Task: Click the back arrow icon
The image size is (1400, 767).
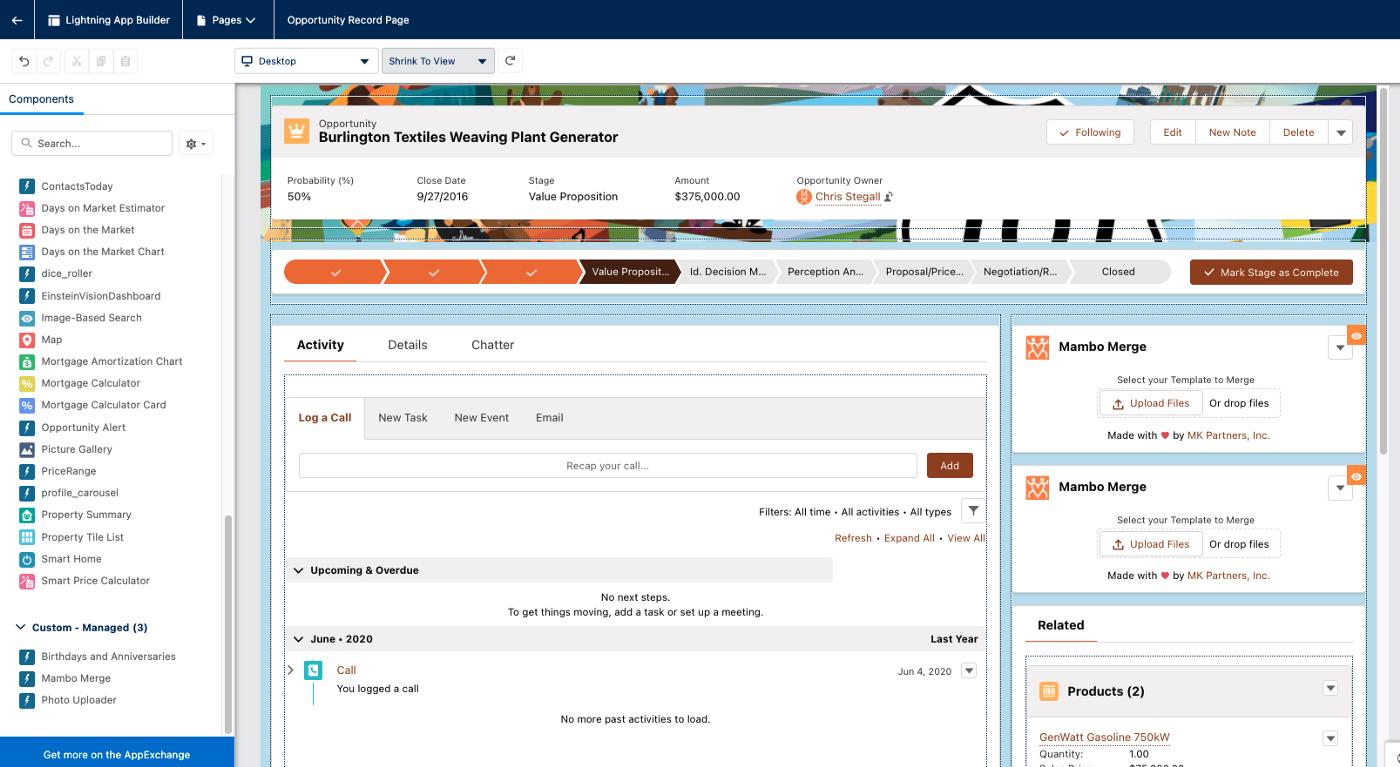Action: (x=17, y=20)
